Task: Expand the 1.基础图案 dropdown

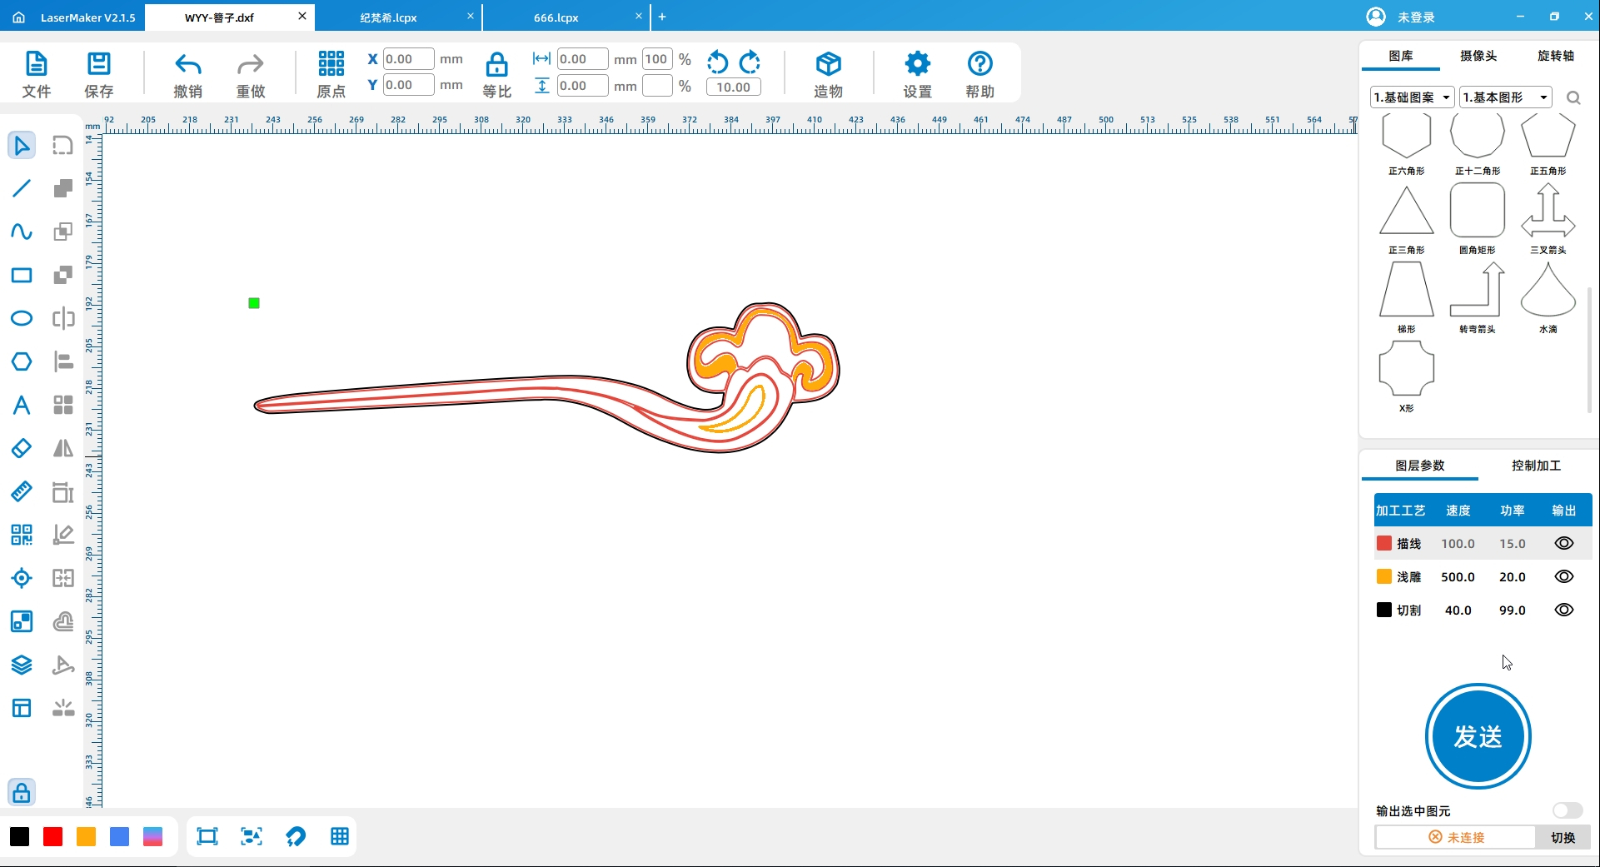Action: (1412, 97)
